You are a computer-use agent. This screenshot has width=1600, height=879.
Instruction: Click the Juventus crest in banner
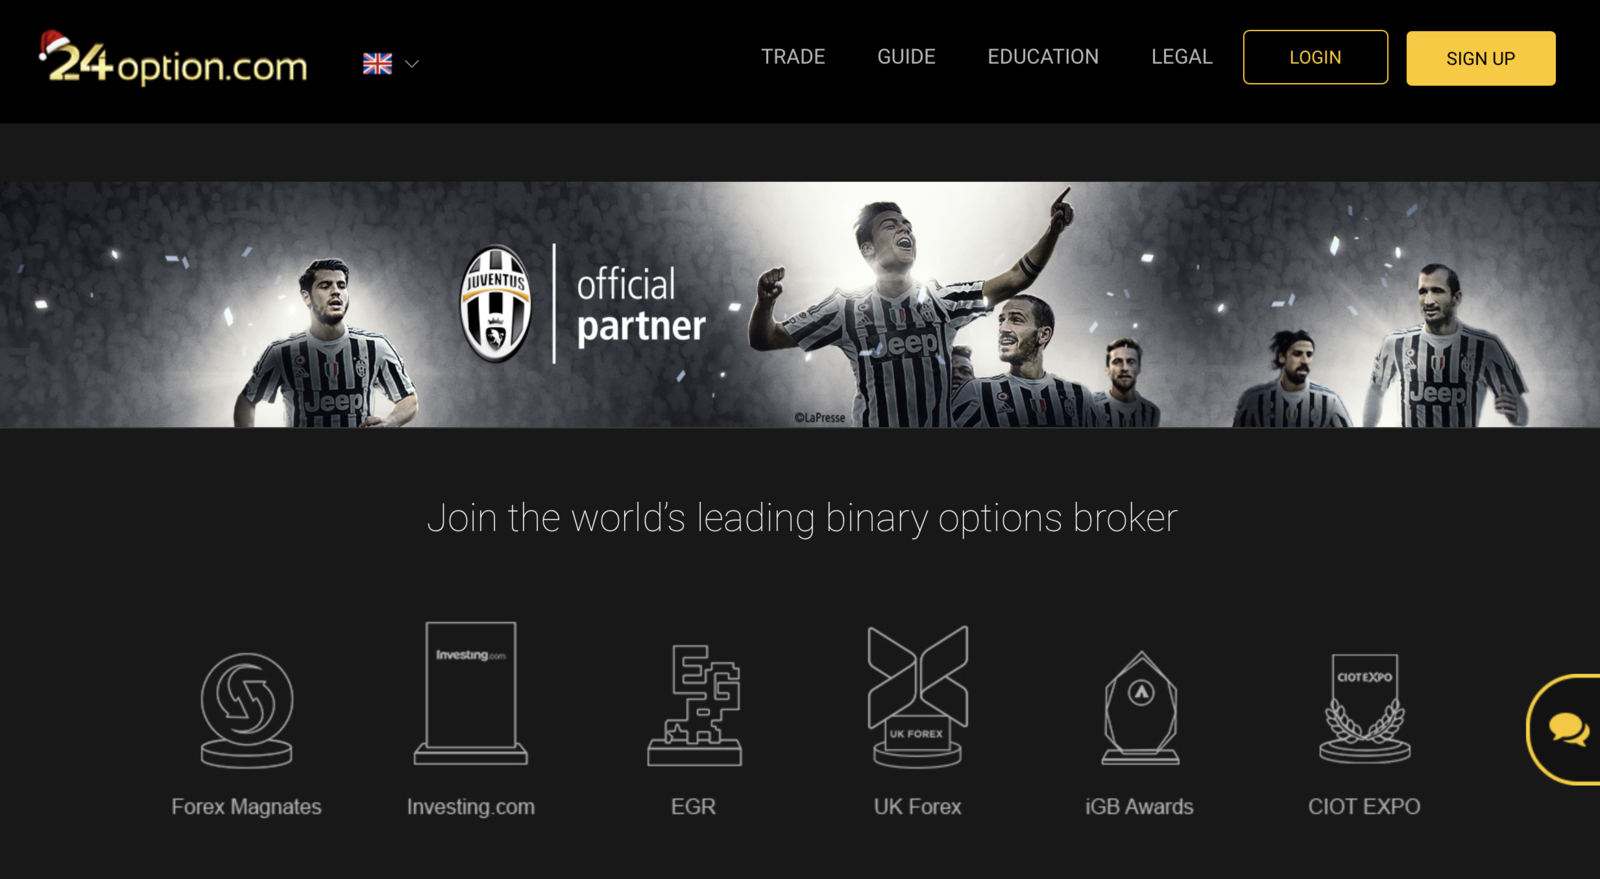coord(495,304)
